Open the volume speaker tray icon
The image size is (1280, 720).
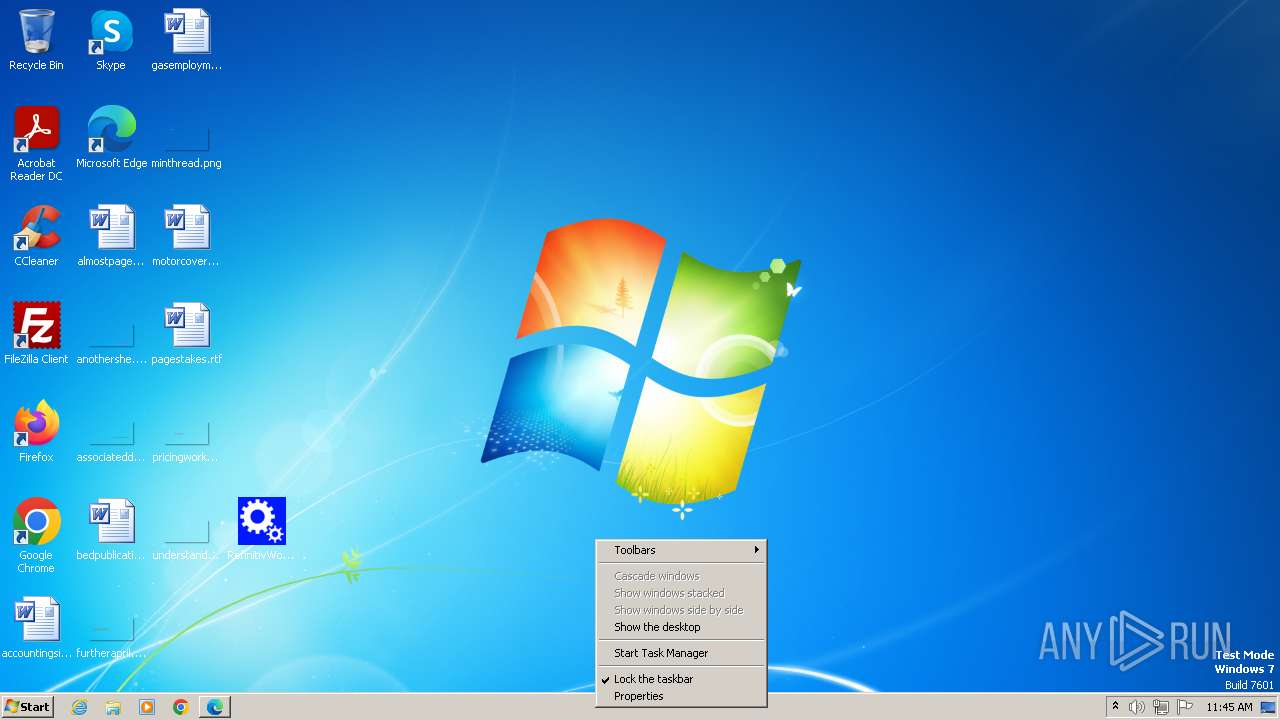(x=1137, y=707)
